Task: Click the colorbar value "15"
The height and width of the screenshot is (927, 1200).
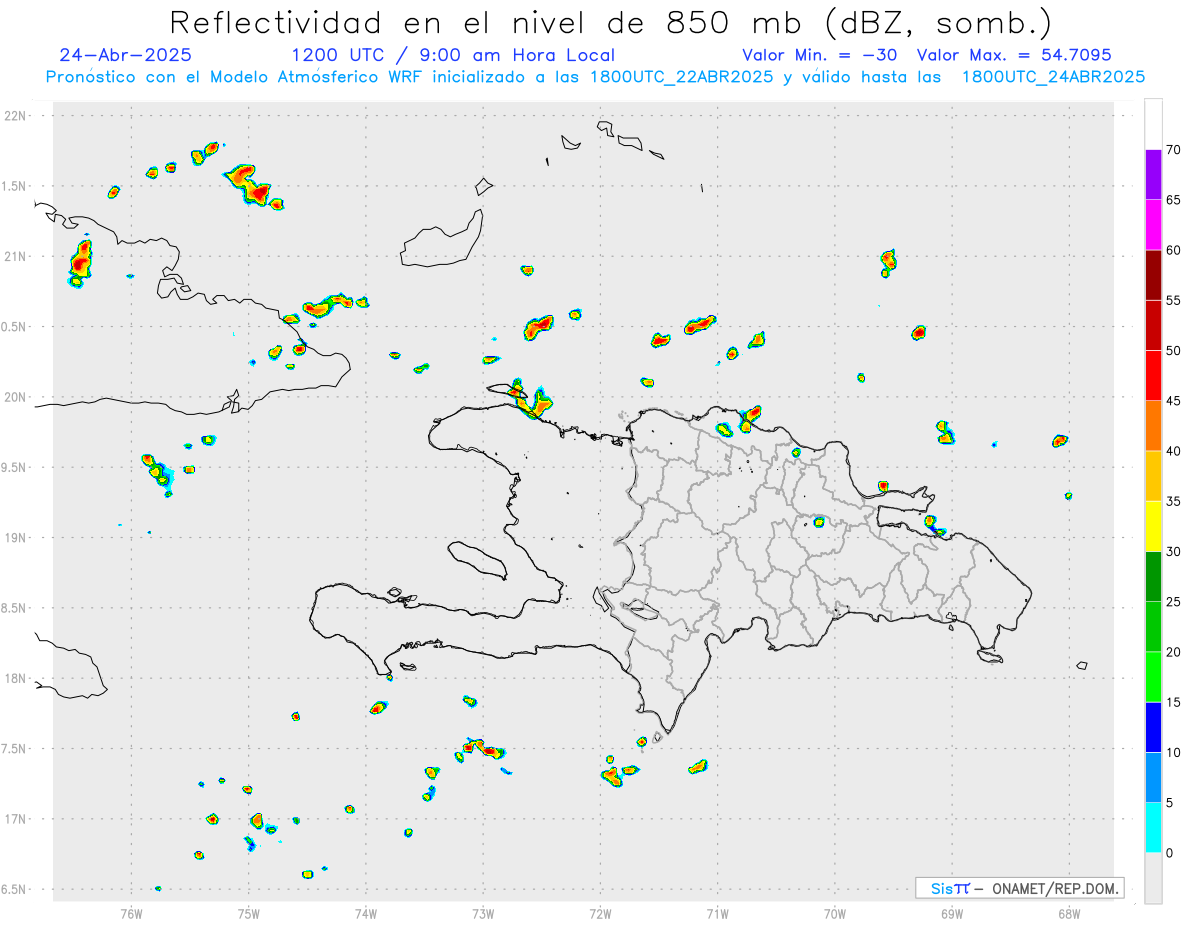Action: 1174,702
